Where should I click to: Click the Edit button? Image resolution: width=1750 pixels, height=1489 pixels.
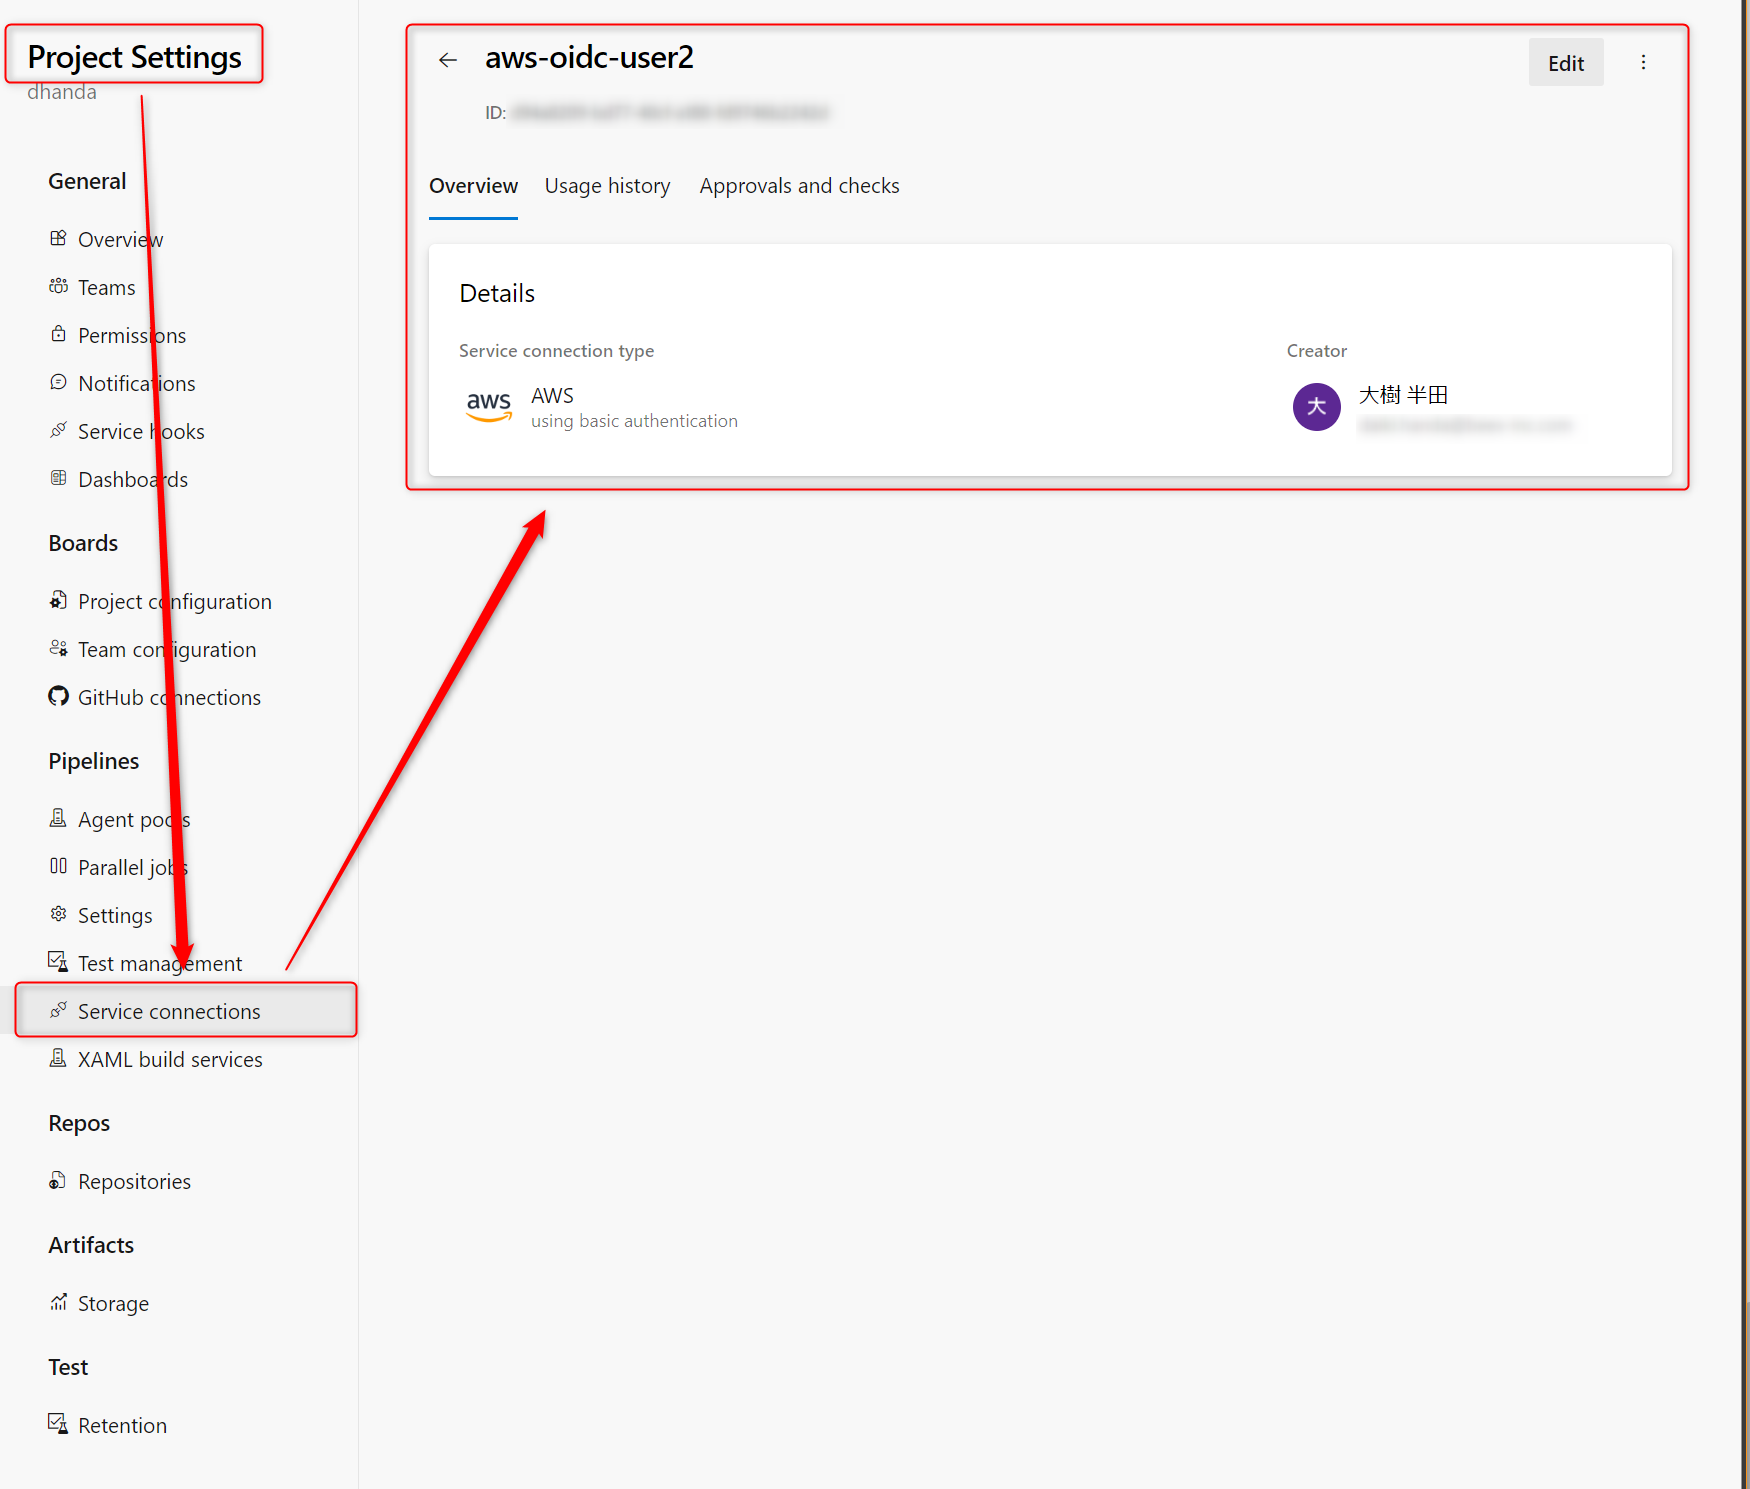point(1566,62)
